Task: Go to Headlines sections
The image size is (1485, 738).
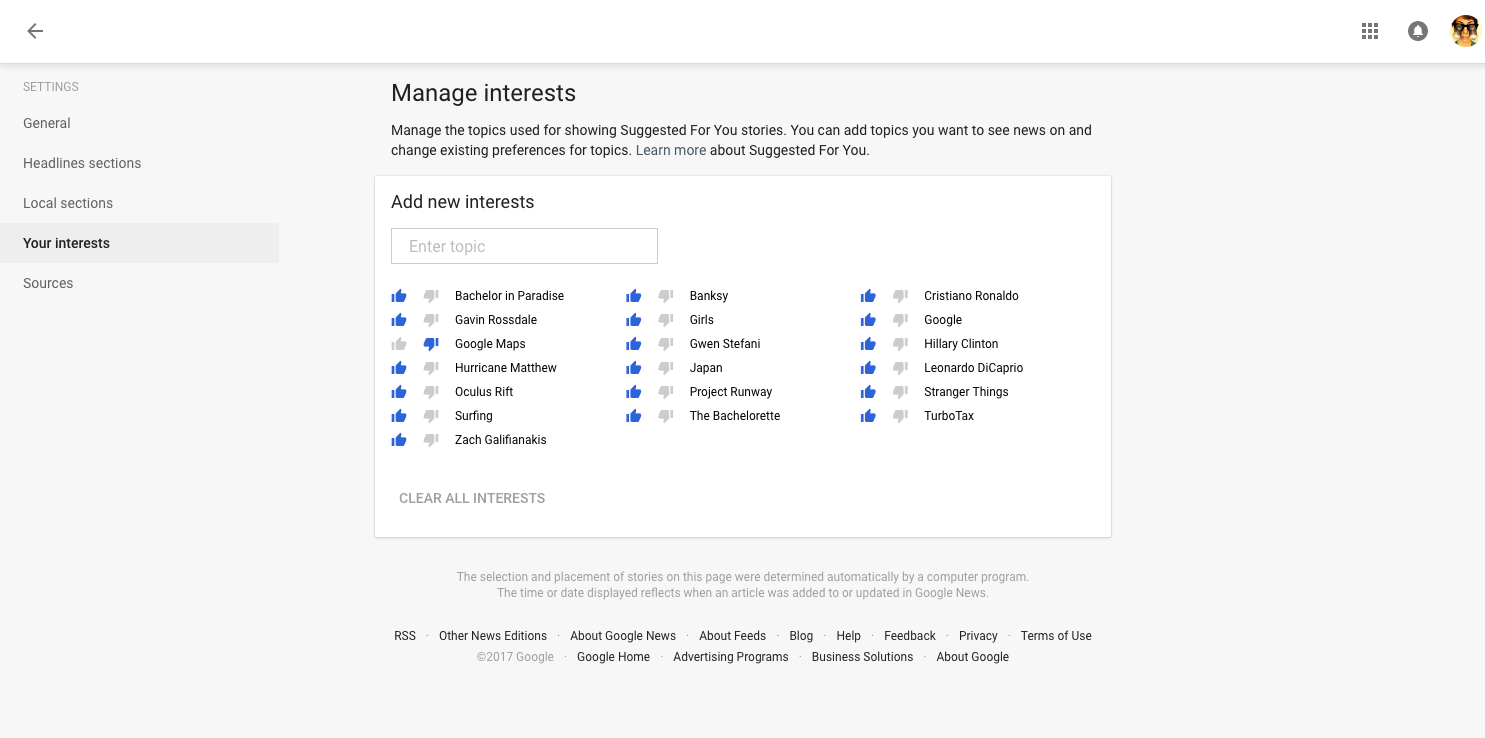Action: pyautogui.click(x=82, y=163)
